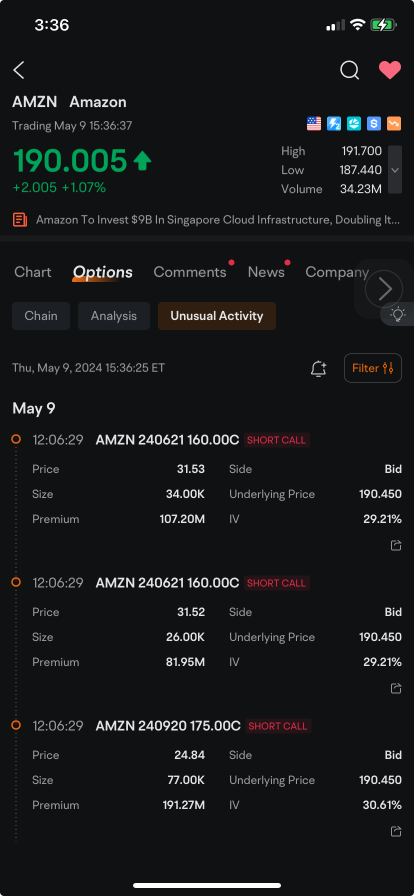Open the Amazon Singapore news headline
The height and width of the screenshot is (896, 414).
point(218,219)
